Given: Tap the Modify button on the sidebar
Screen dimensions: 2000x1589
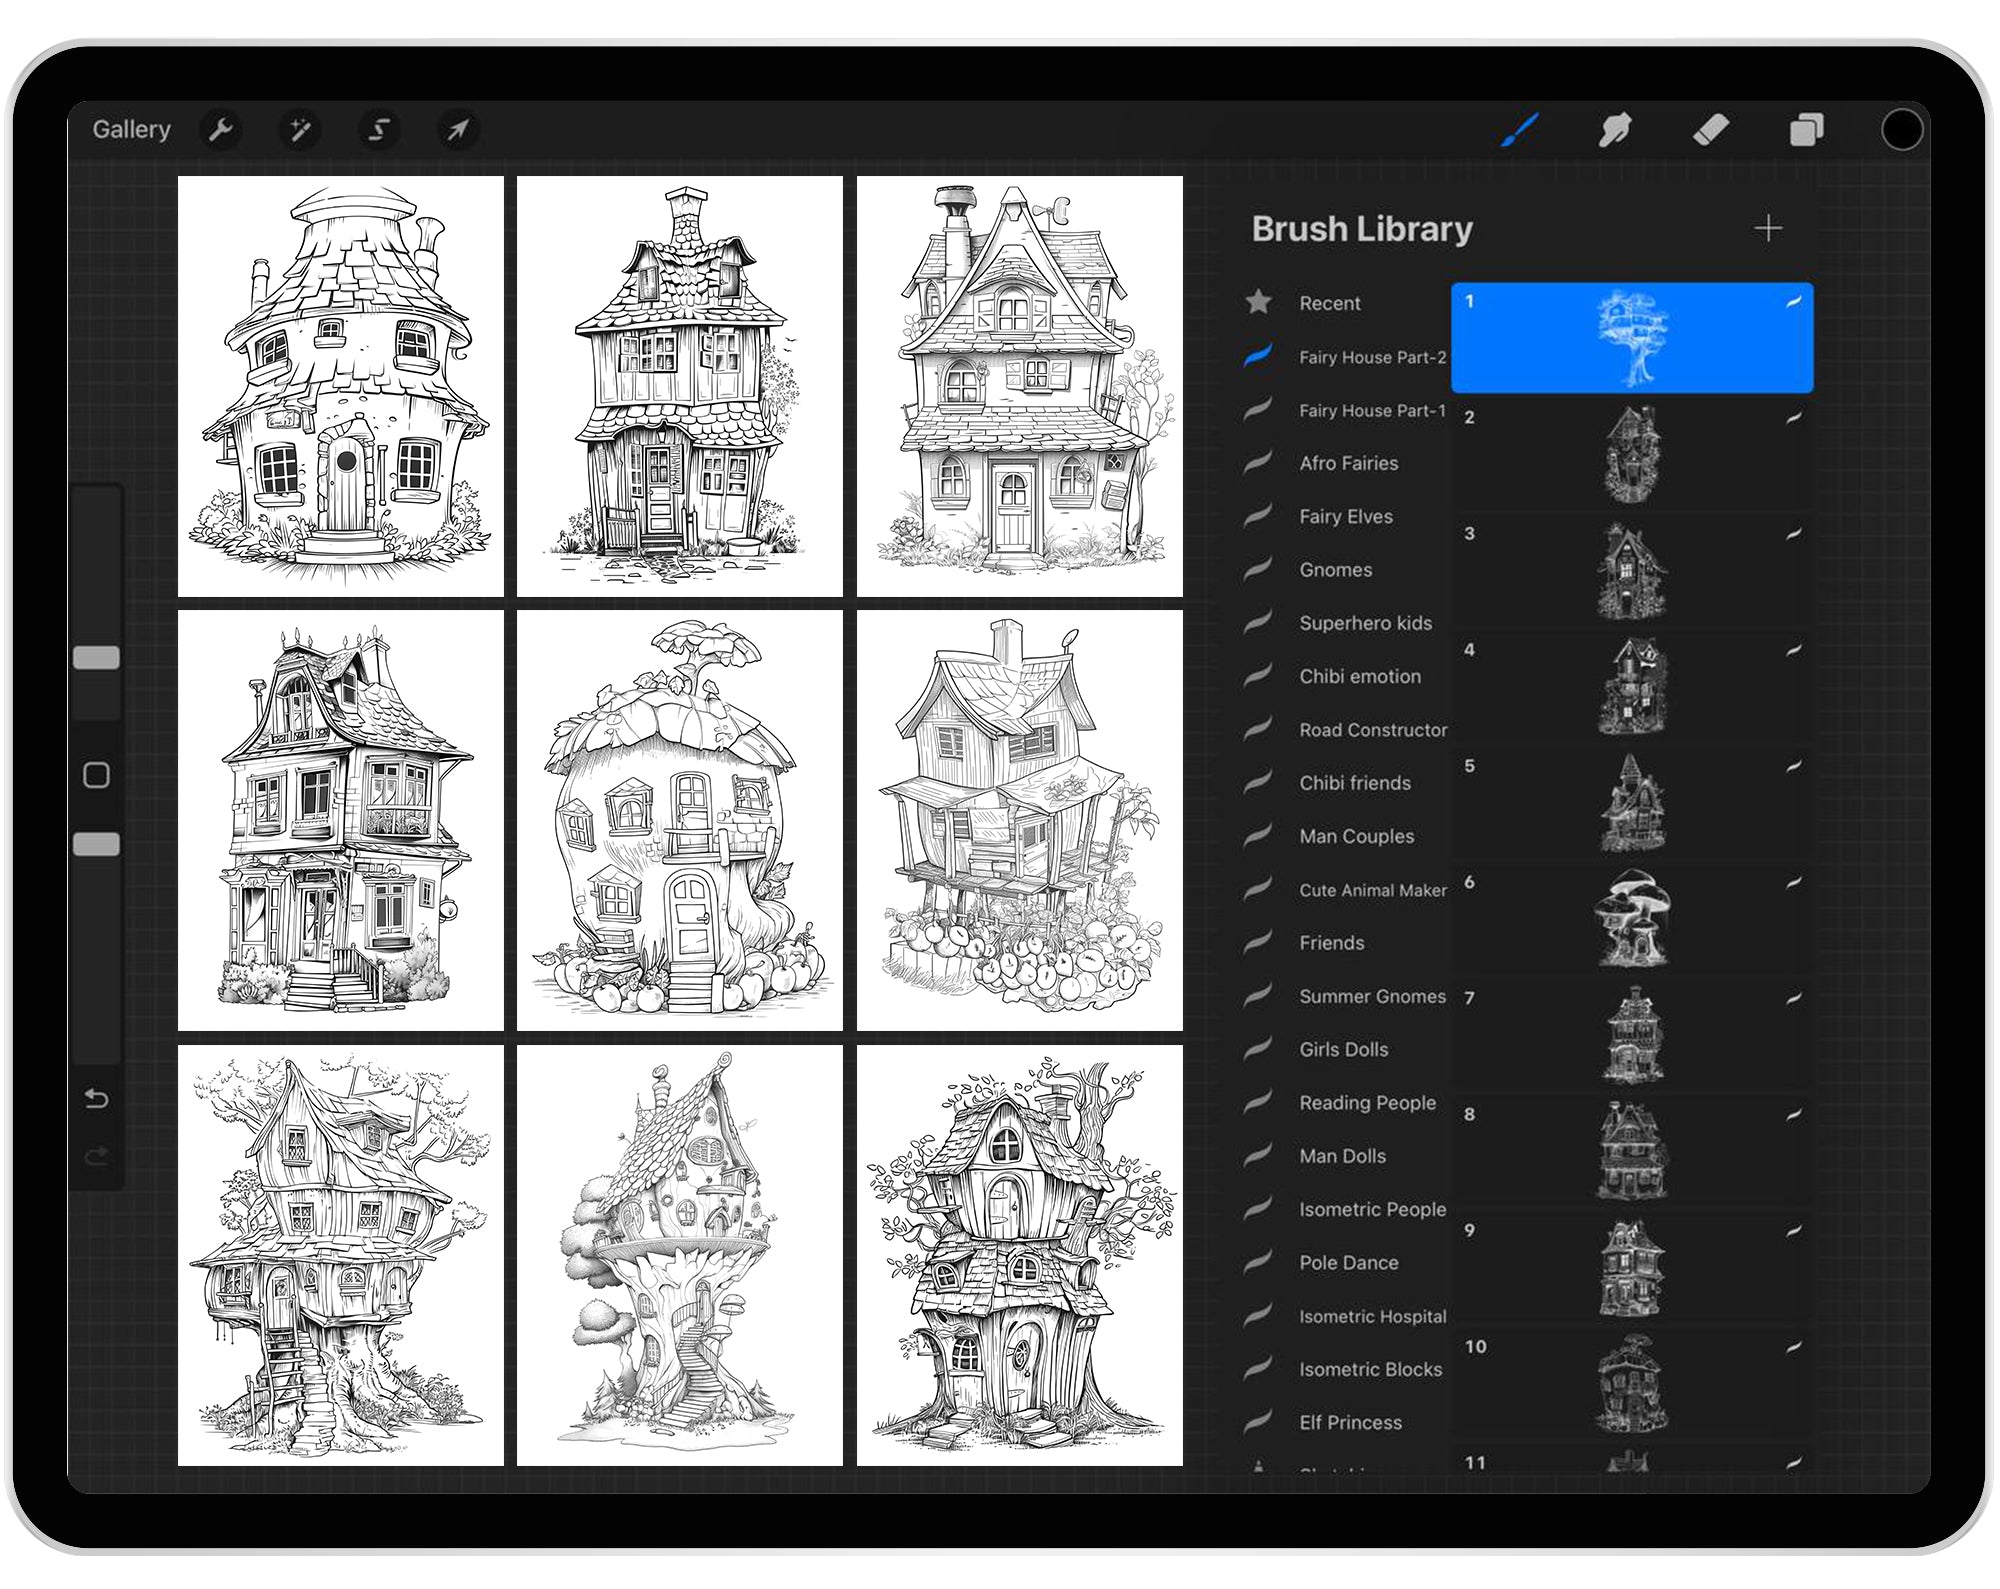Looking at the screenshot, I should 97,775.
